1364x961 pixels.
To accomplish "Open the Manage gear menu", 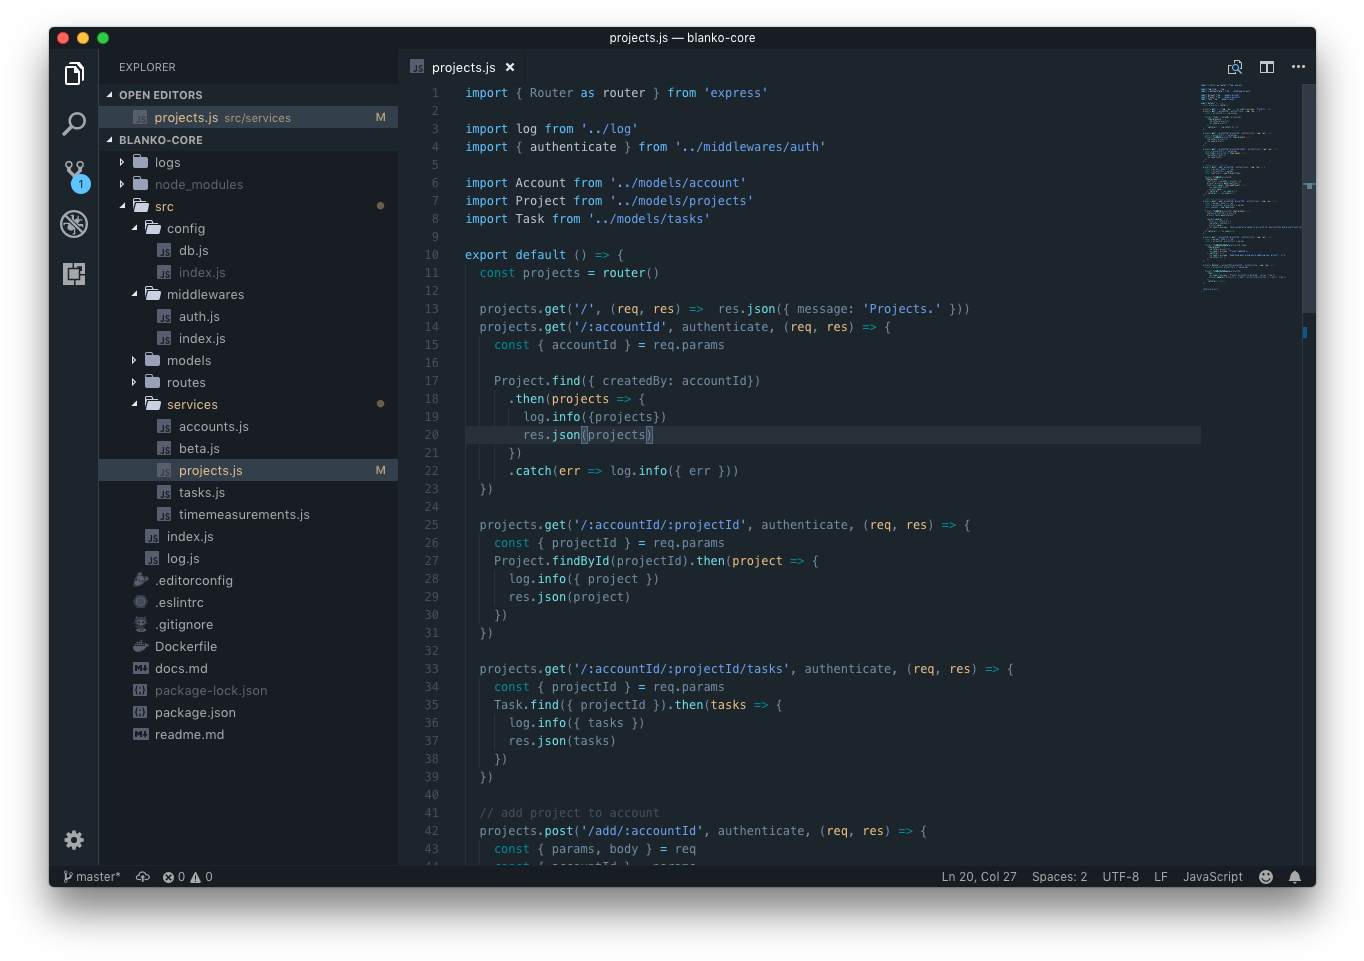I will click(73, 840).
